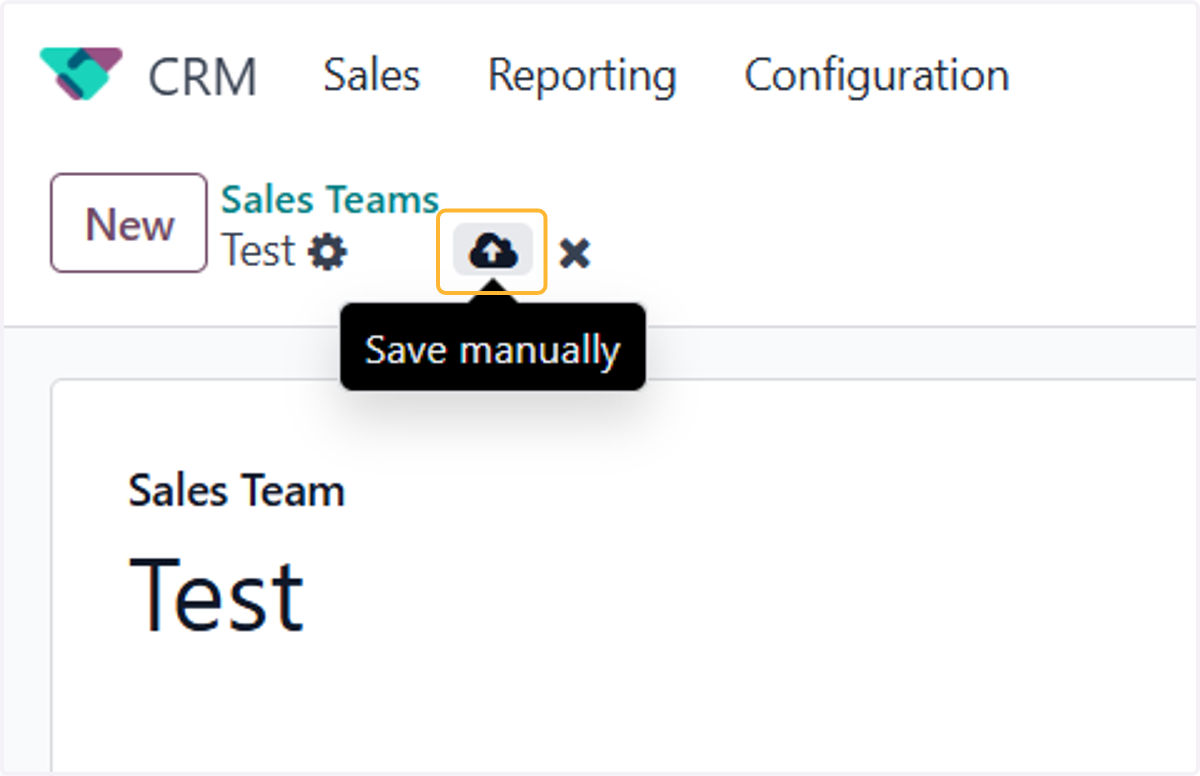Create a new record with New button
The image size is (1200, 776).
[x=129, y=223]
